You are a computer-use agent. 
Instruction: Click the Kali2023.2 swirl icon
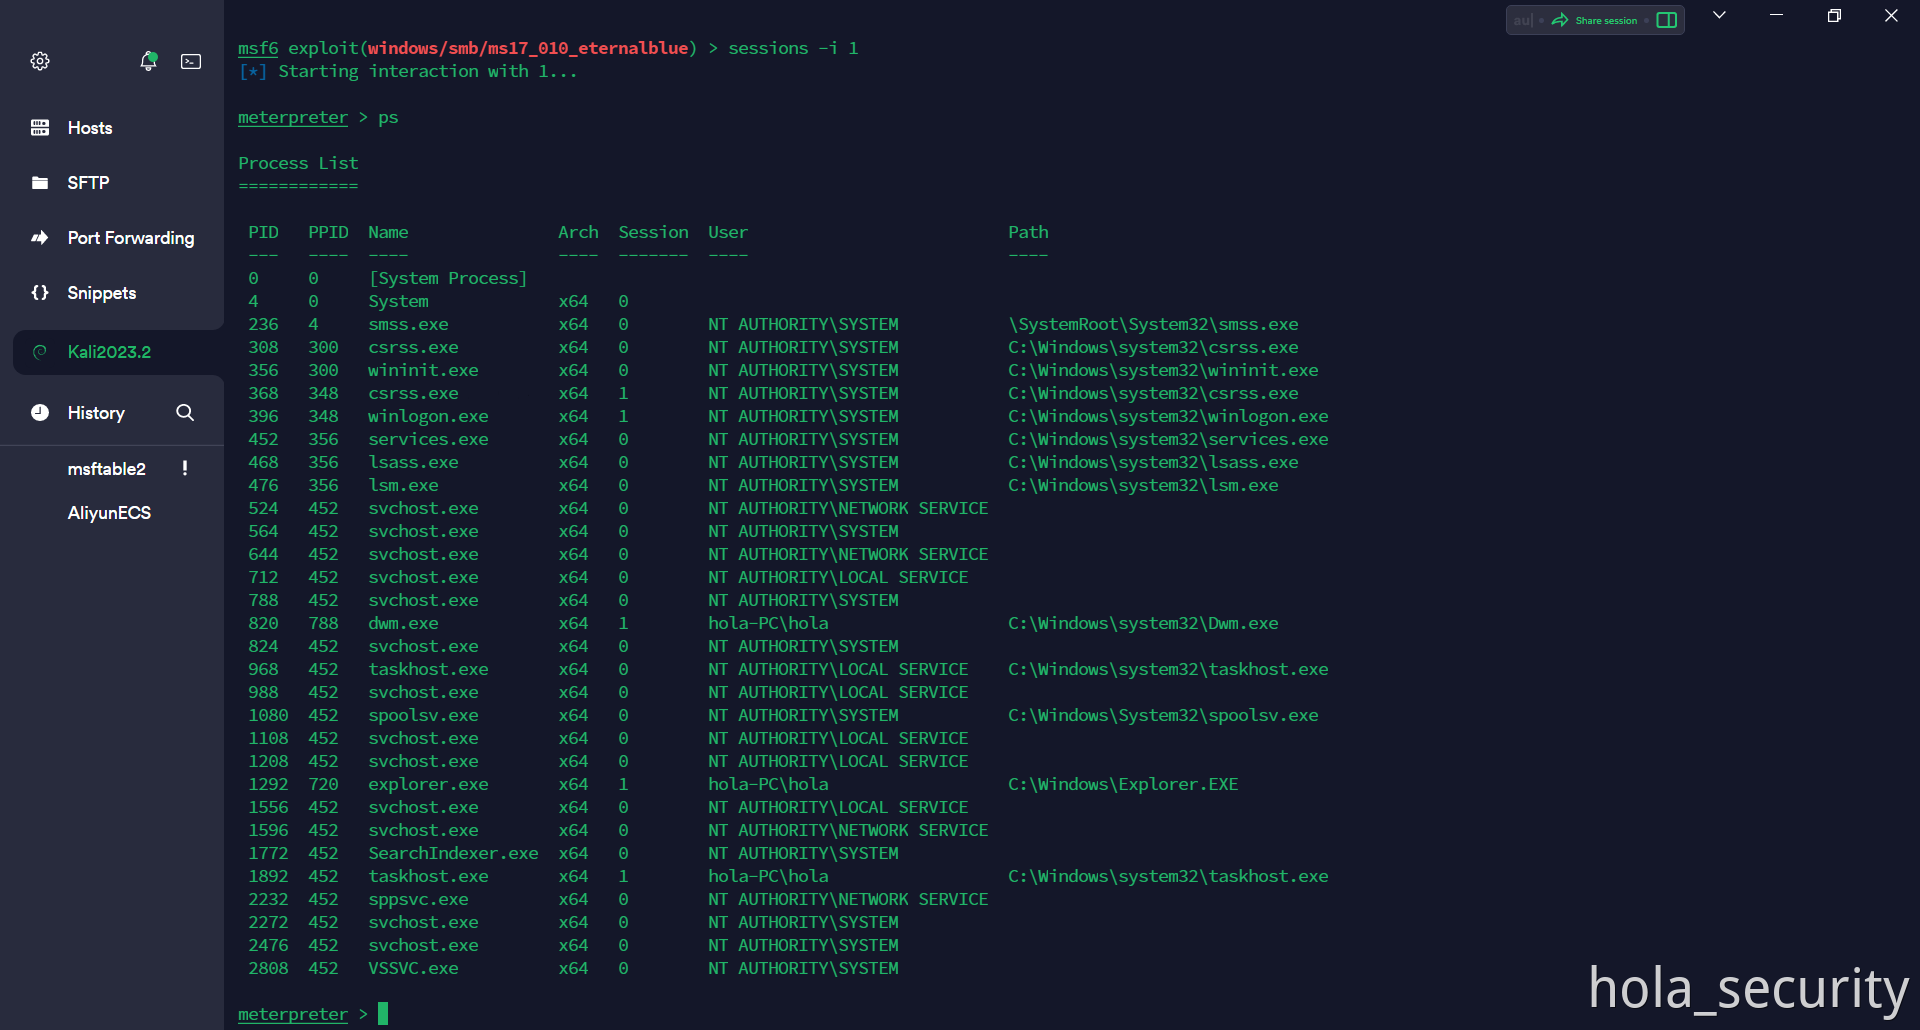[x=40, y=352]
